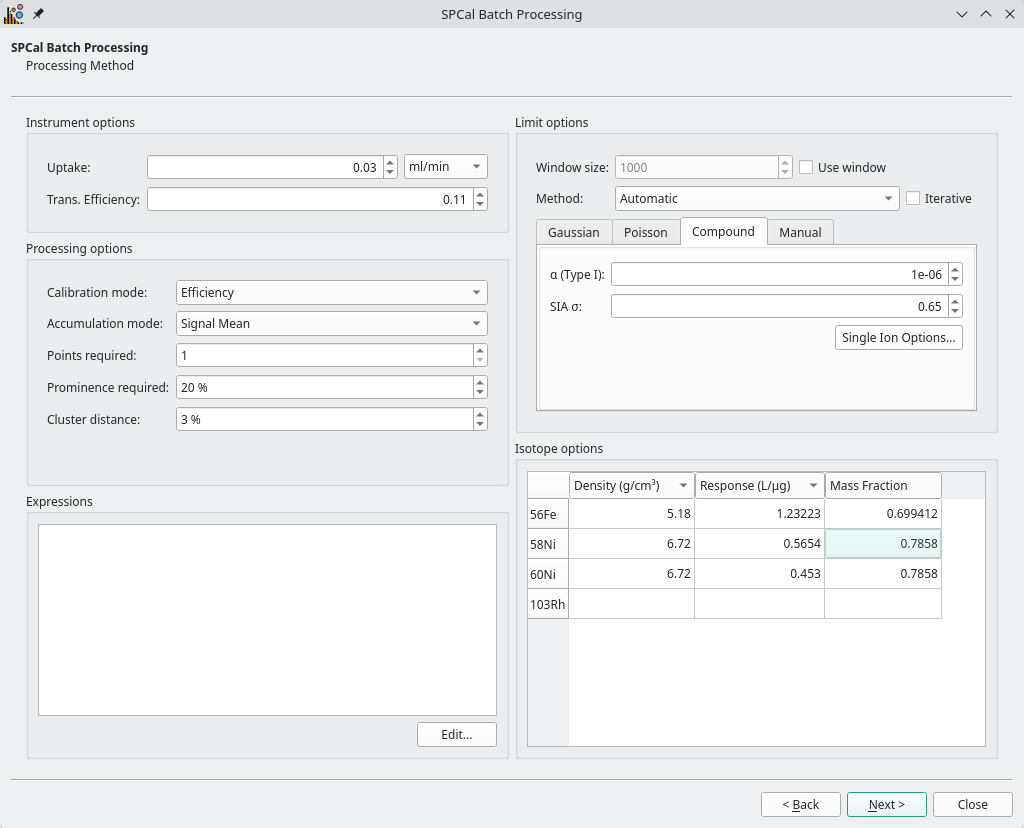Enable the Iterative checkbox
This screenshot has width=1024, height=828.
(x=913, y=199)
